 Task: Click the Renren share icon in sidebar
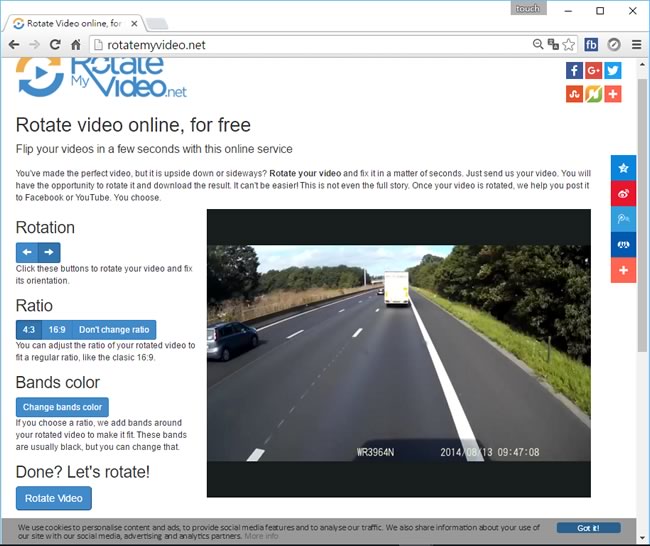point(623,245)
